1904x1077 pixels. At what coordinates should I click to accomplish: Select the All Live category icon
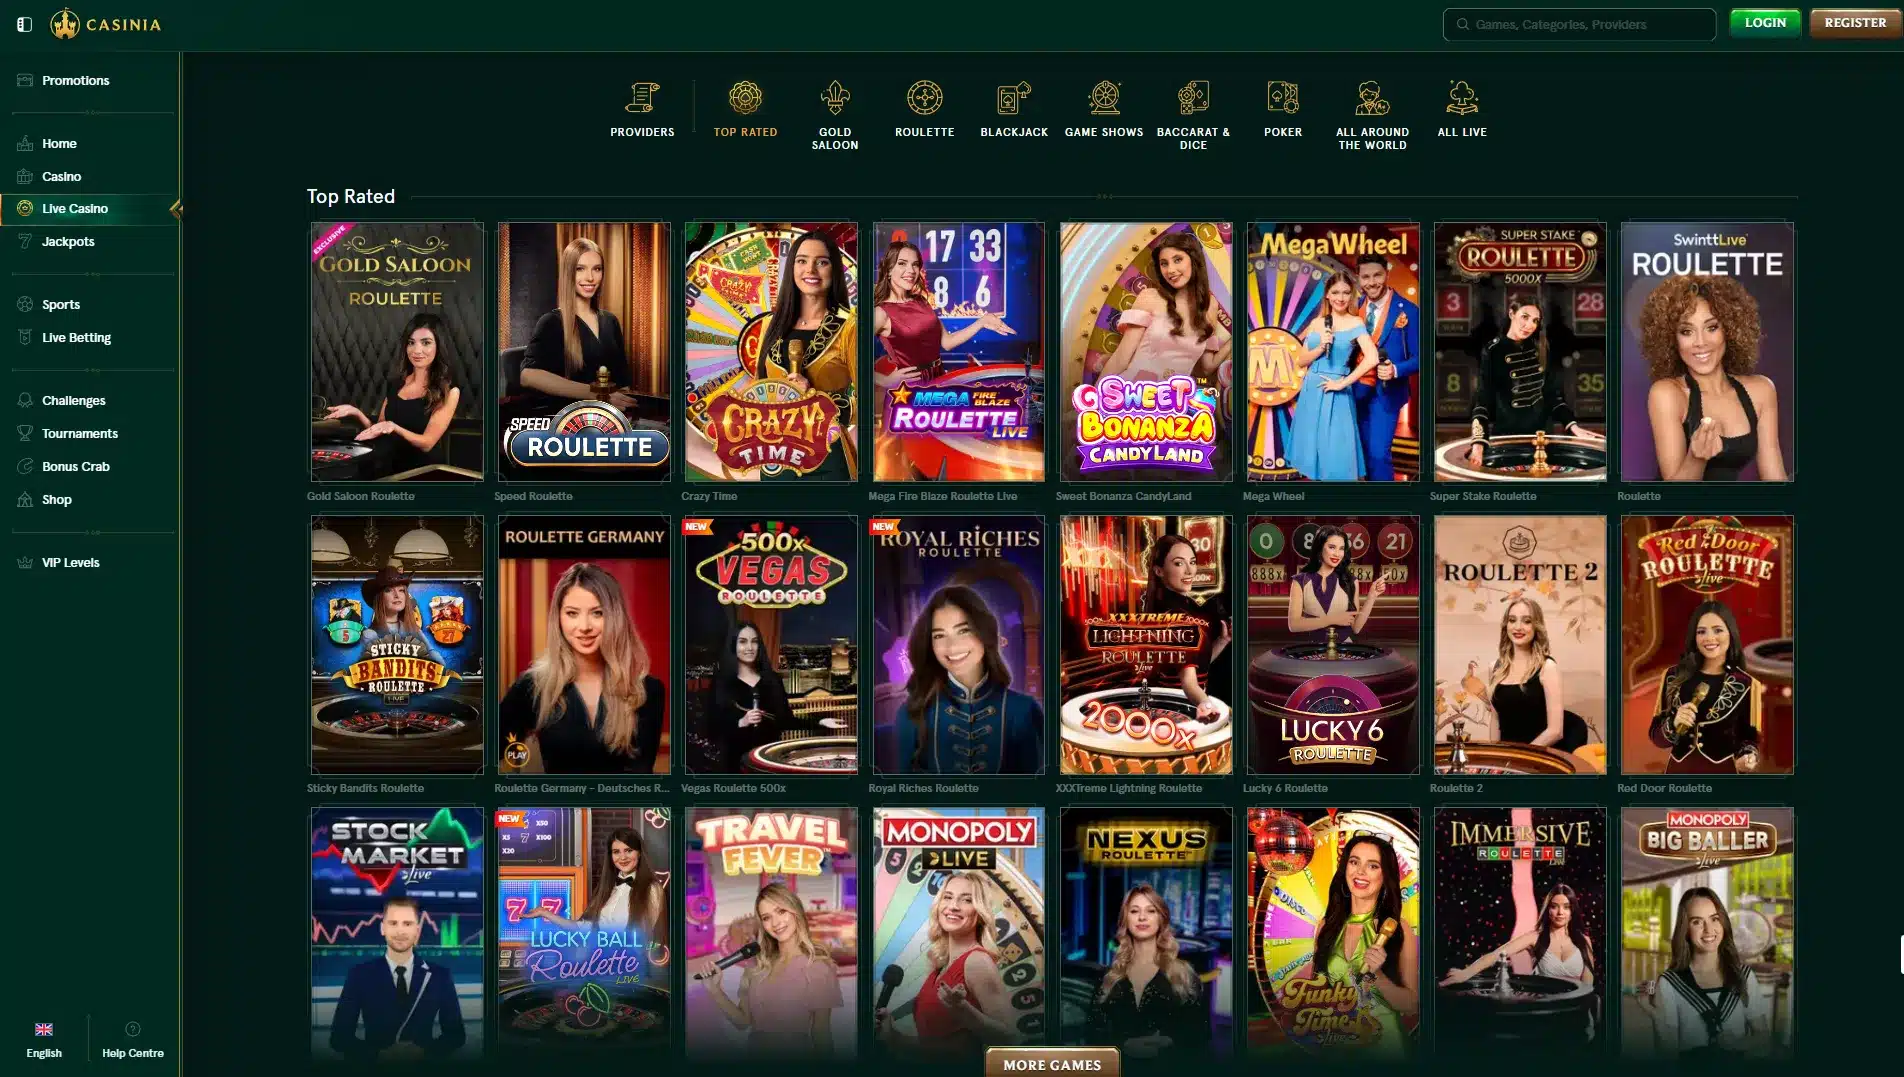1462,98
